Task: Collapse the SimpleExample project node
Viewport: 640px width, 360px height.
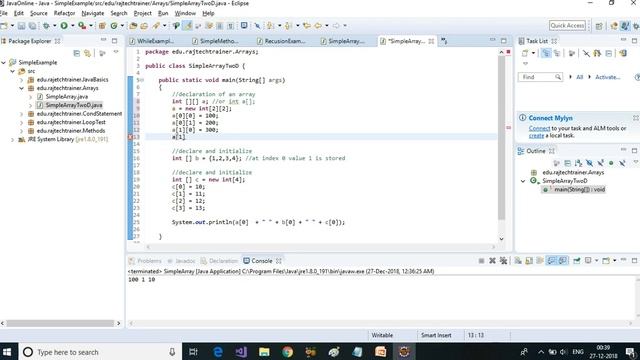Action: click(x=4, y=62)
